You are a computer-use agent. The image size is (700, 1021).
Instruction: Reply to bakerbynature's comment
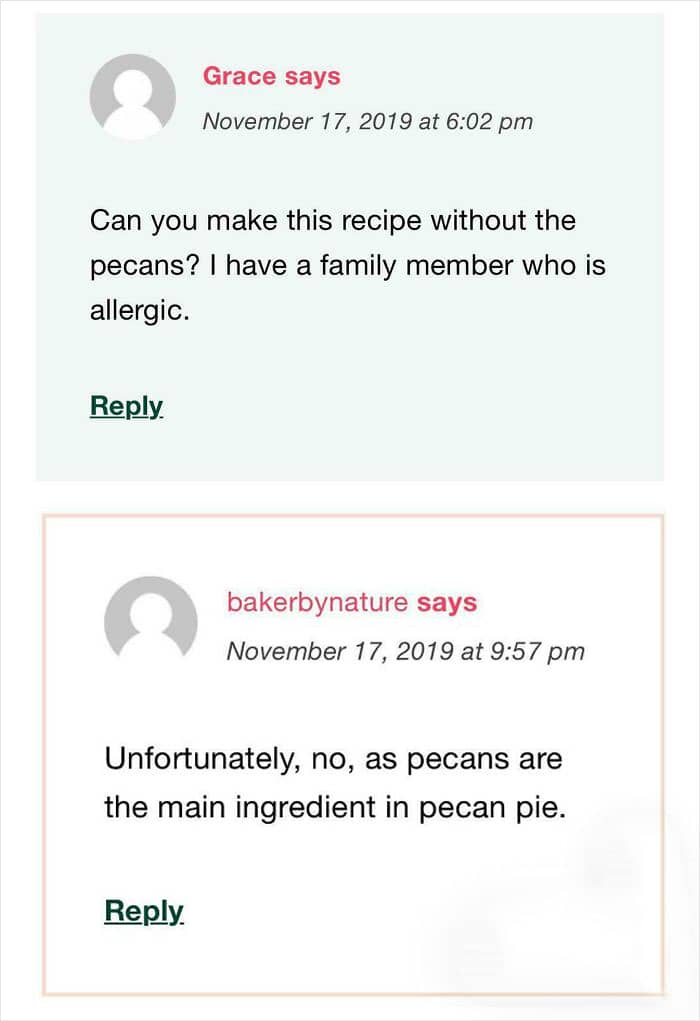pos(144,911)
